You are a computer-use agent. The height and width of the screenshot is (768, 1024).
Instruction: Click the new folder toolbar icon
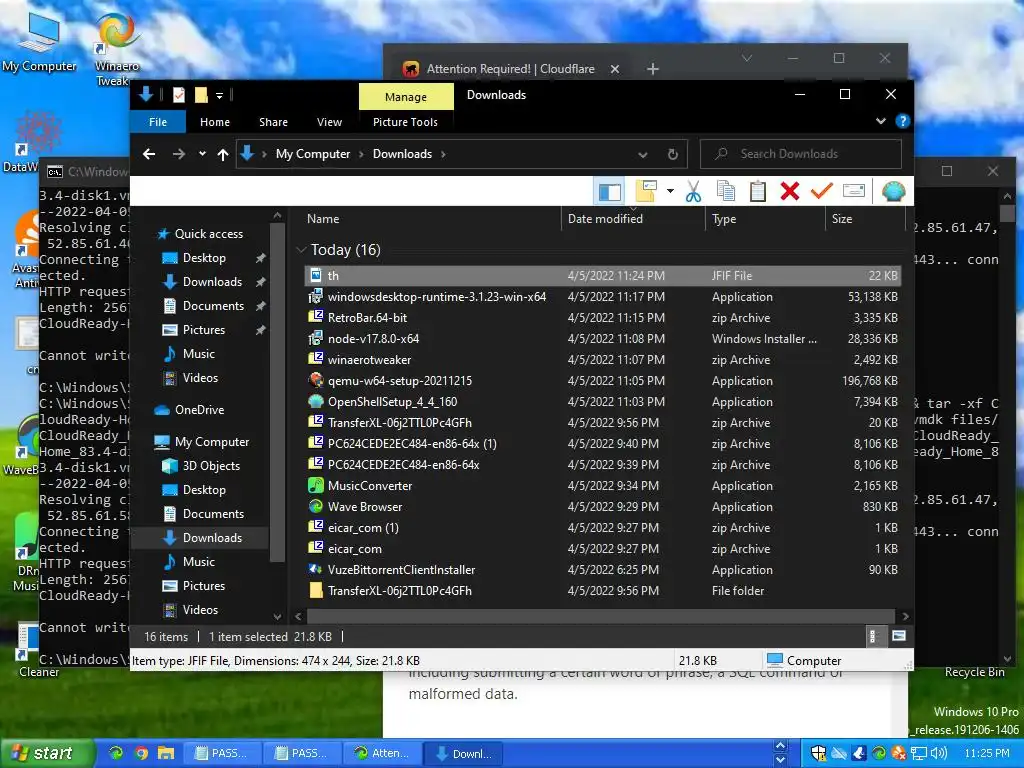[x=646, y=191]
